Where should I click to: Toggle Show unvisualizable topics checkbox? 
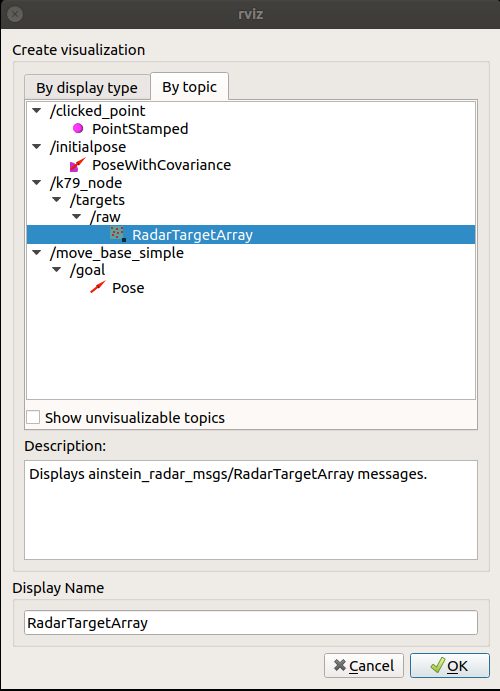(33, 417)
